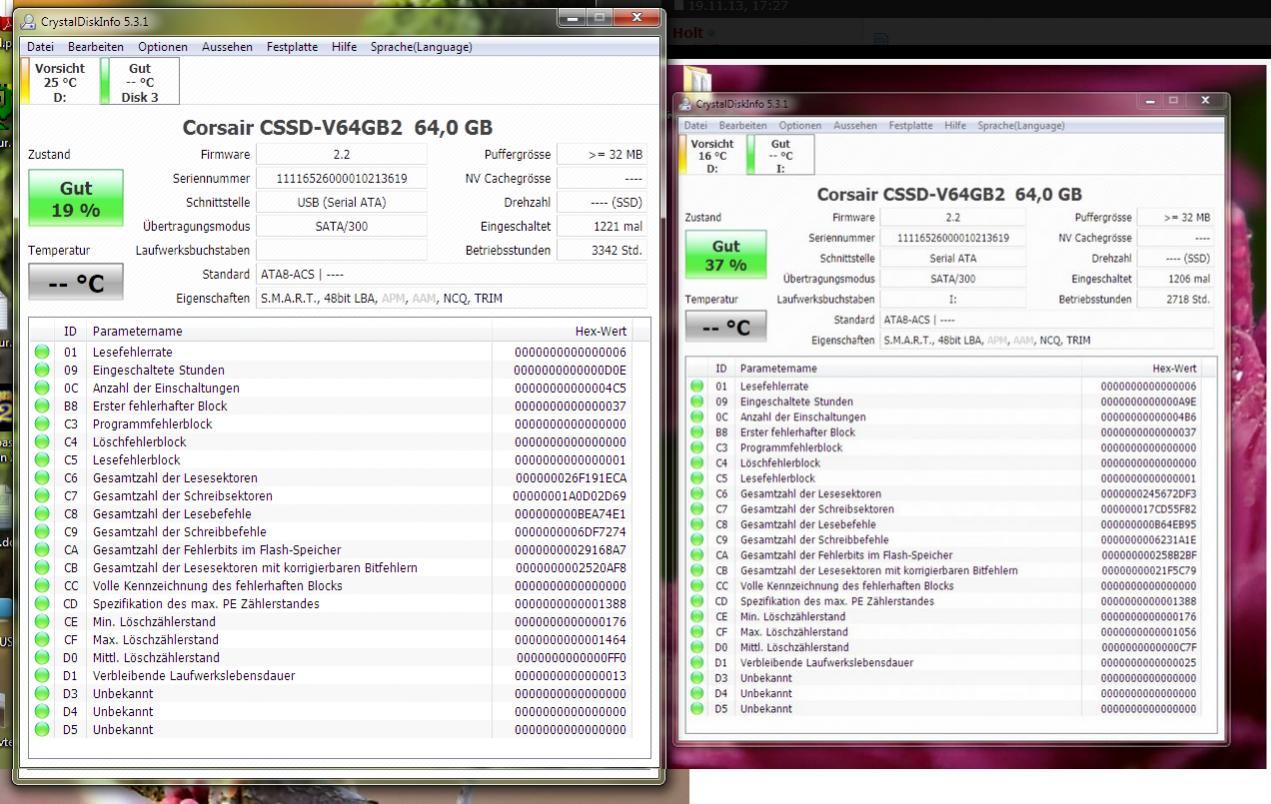Click status icon for Max. Löschzählerstand, right window
This screenshot has height=804, width=1271.
coord(697,632)
